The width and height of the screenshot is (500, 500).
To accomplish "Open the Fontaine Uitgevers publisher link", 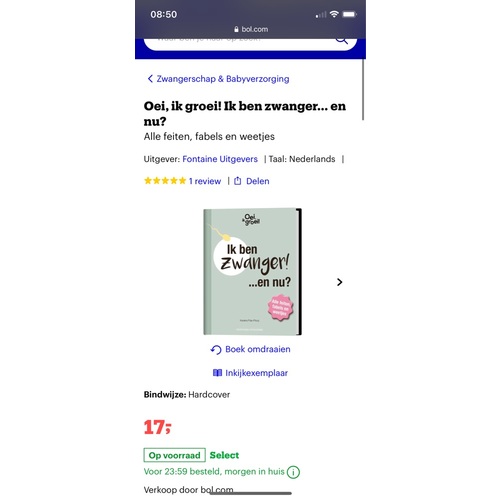I will [x=220, y=159].
